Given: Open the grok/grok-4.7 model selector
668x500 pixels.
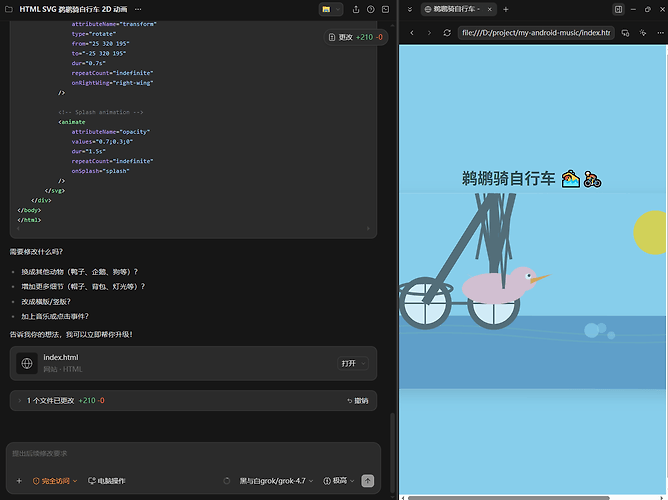Looking at the screenshot, I should [276, 481].
